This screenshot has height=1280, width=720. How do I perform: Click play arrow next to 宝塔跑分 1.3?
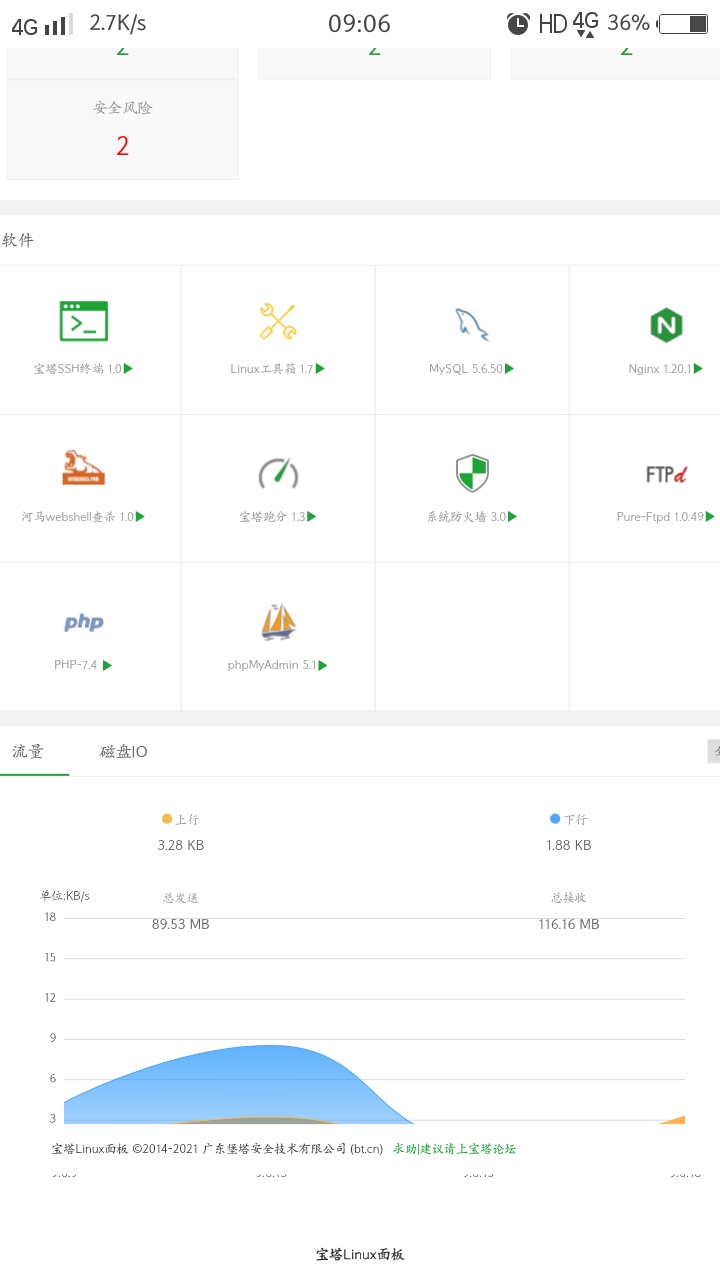point(312,516)
